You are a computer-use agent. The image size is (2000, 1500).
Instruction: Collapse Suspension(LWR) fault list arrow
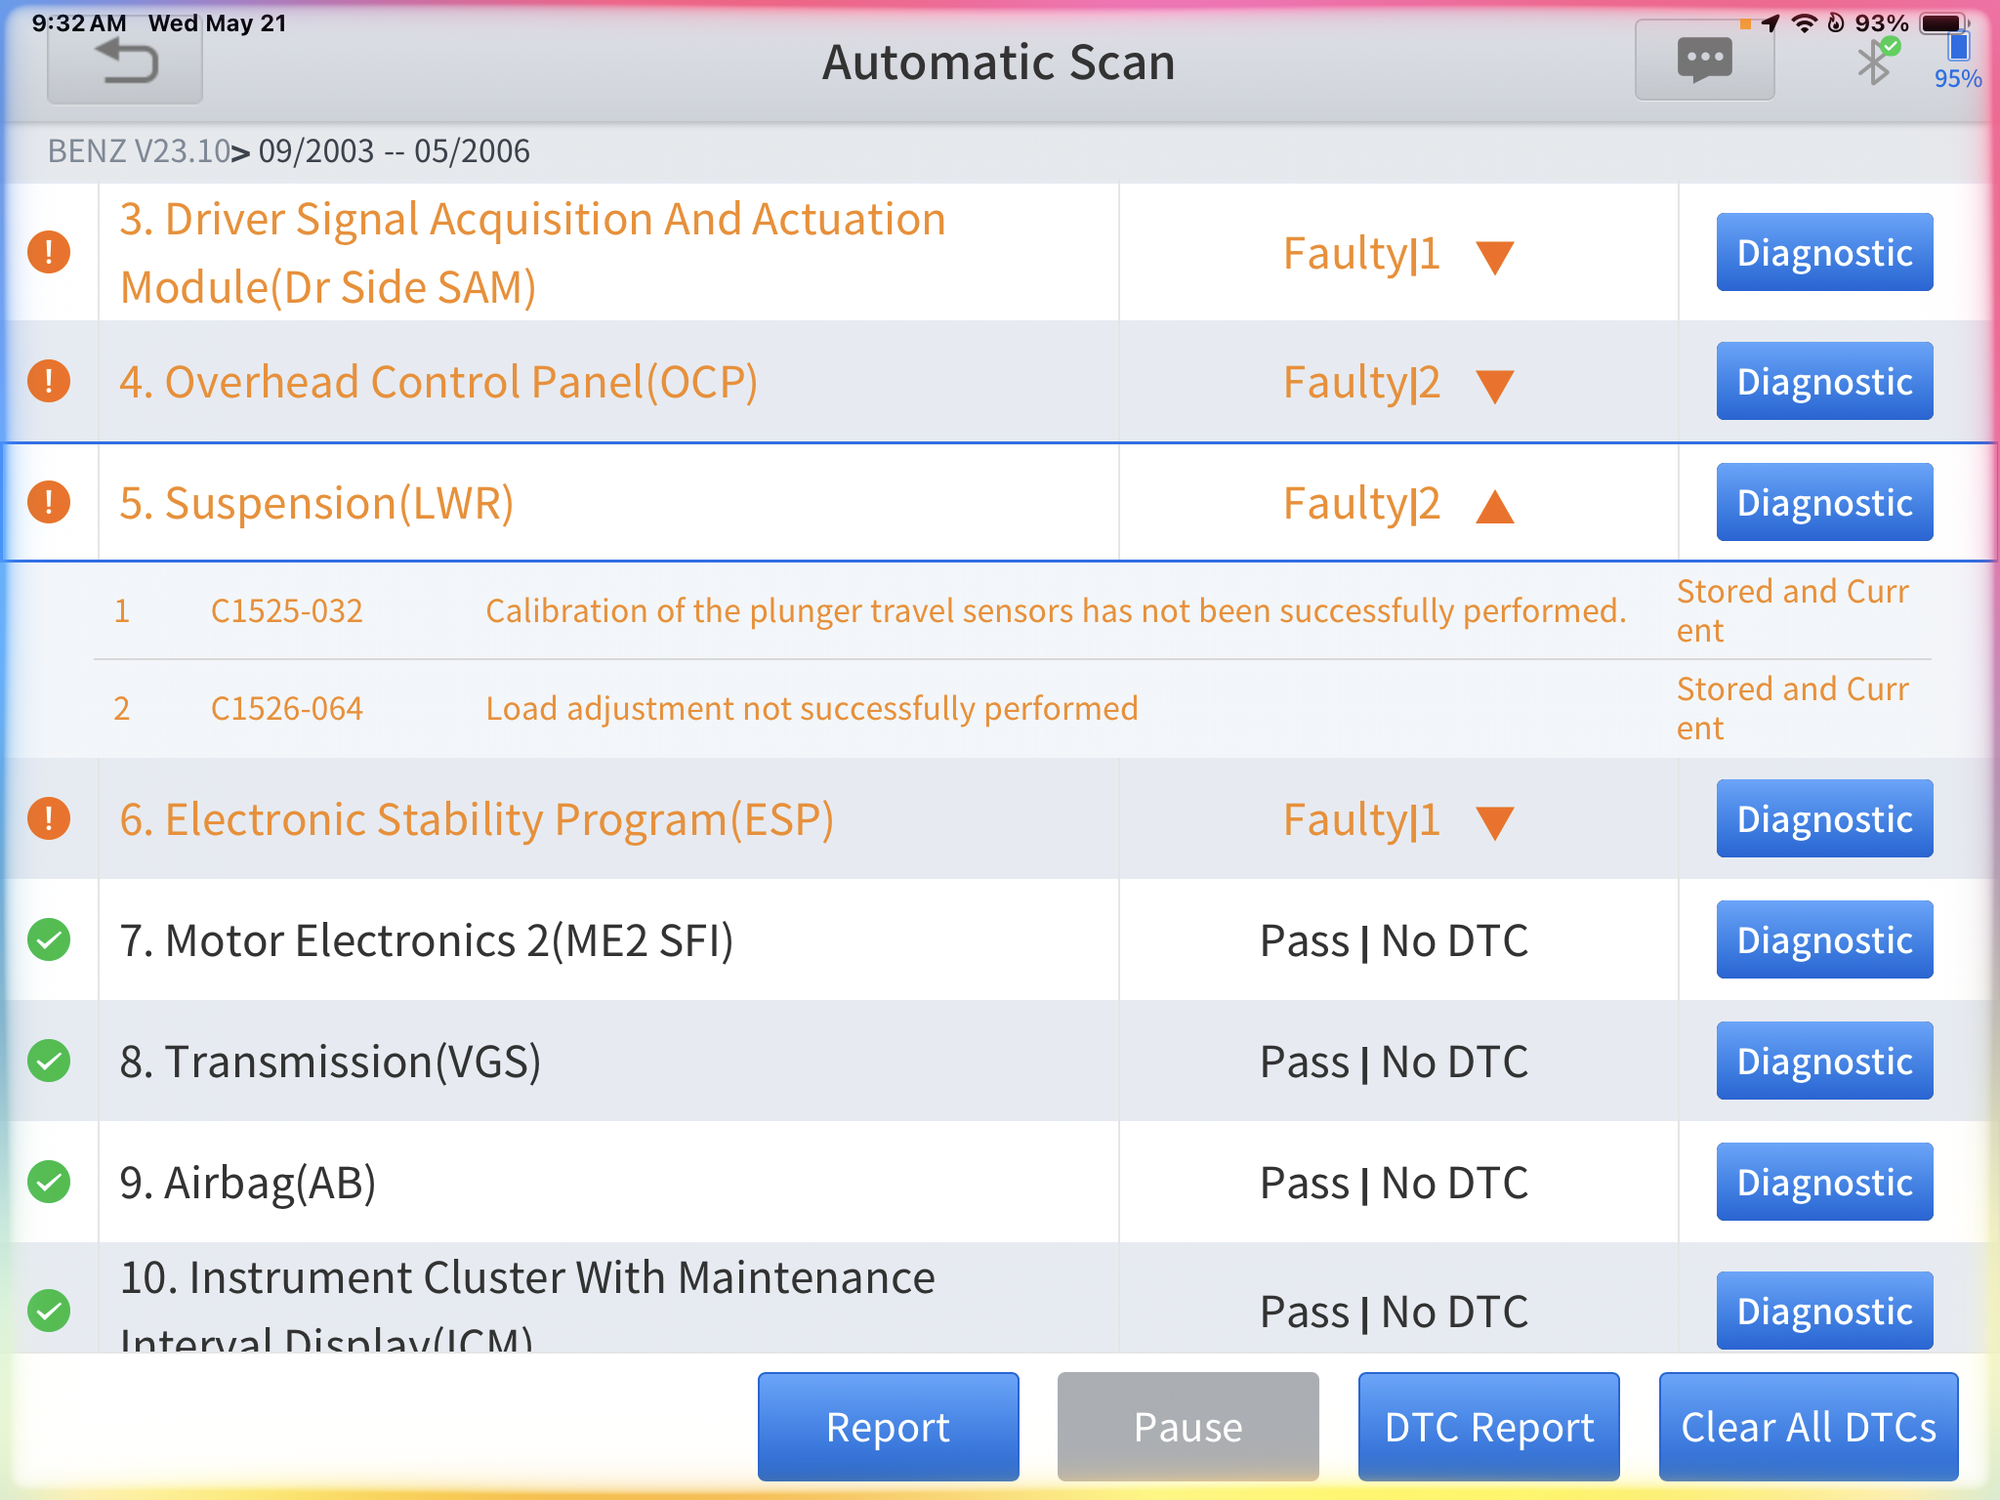pos(1495,506)
